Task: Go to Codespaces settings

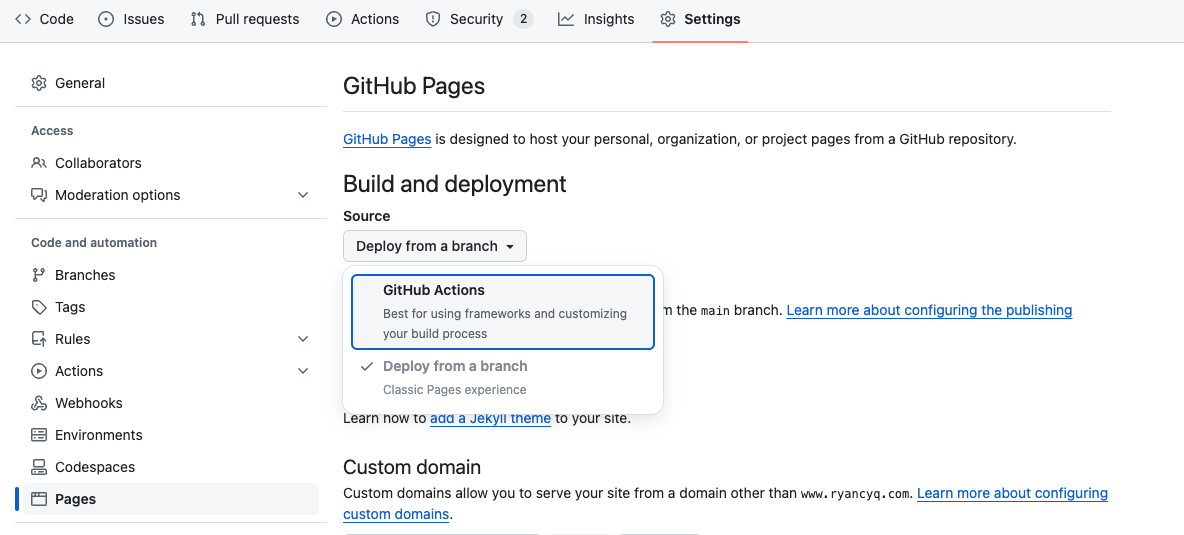Action: [171, 467]
